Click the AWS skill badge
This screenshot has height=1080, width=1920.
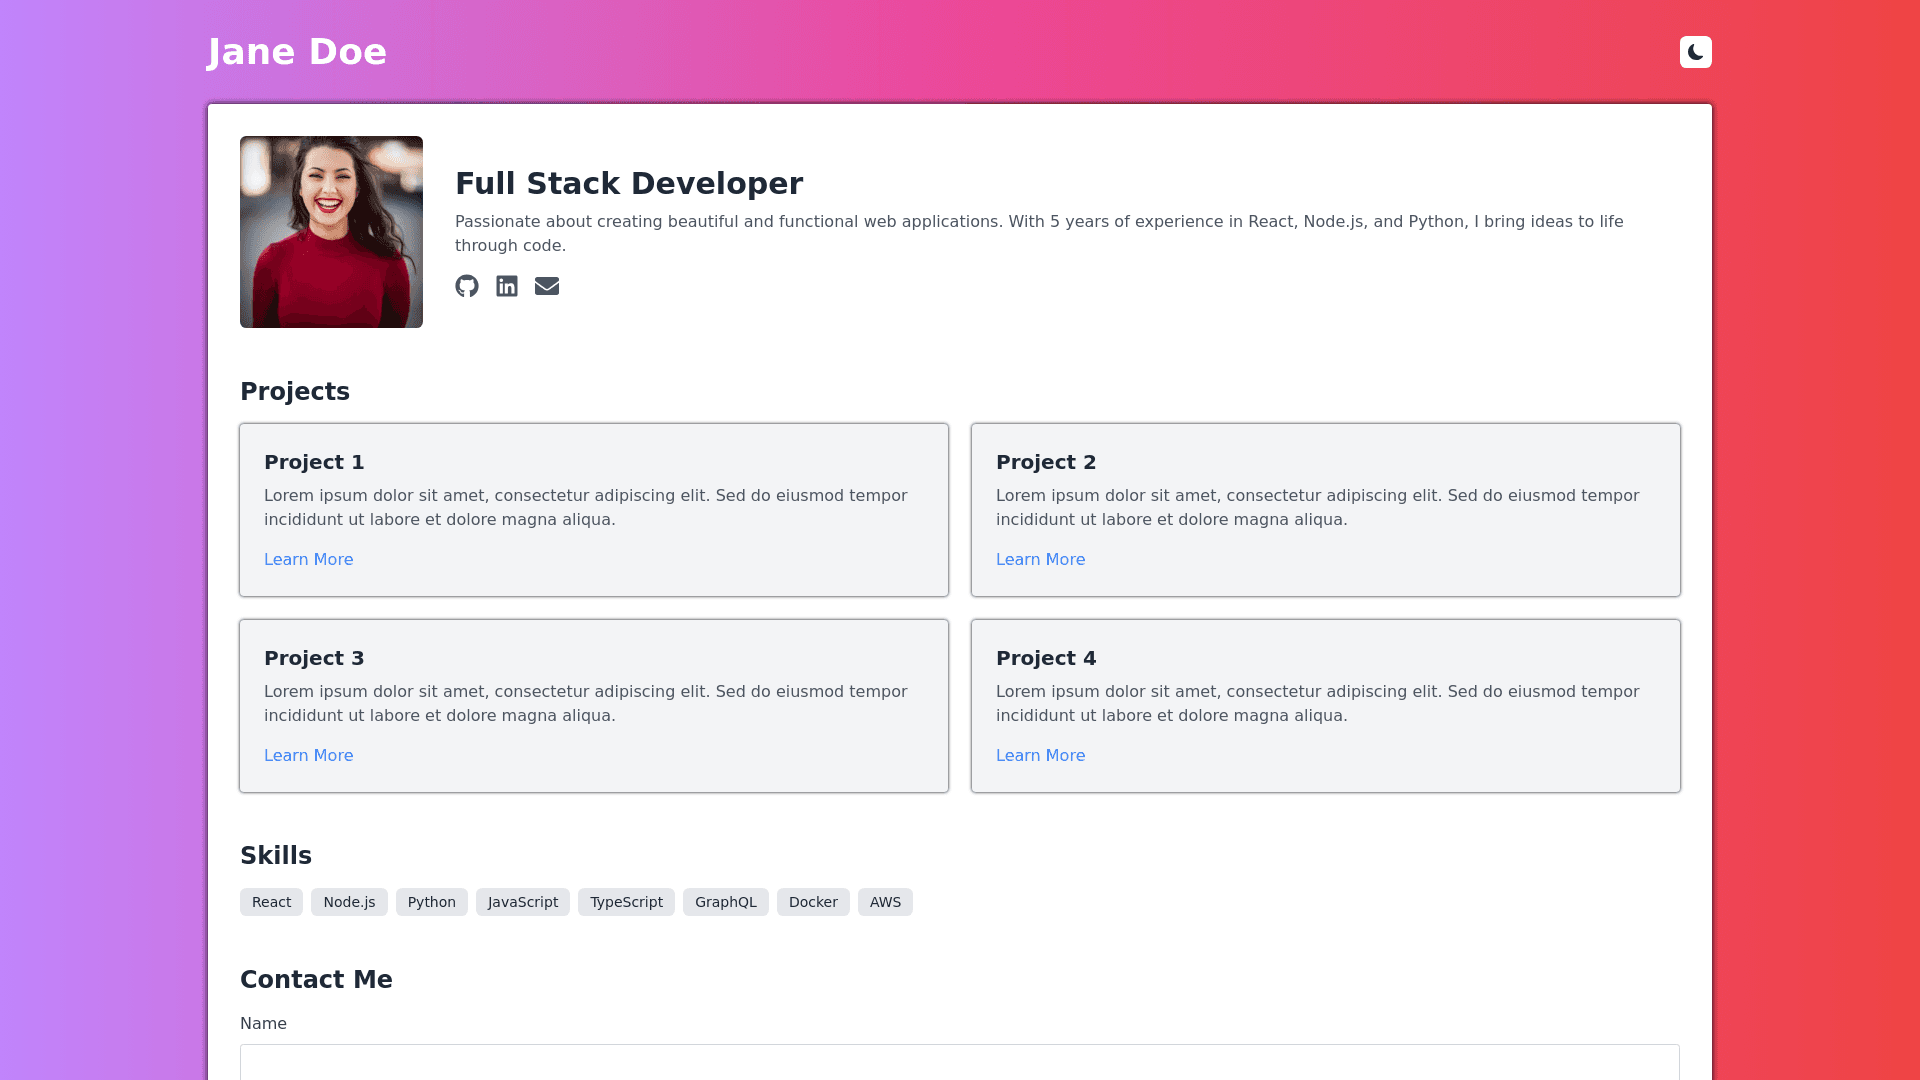(x=885, y=902)
